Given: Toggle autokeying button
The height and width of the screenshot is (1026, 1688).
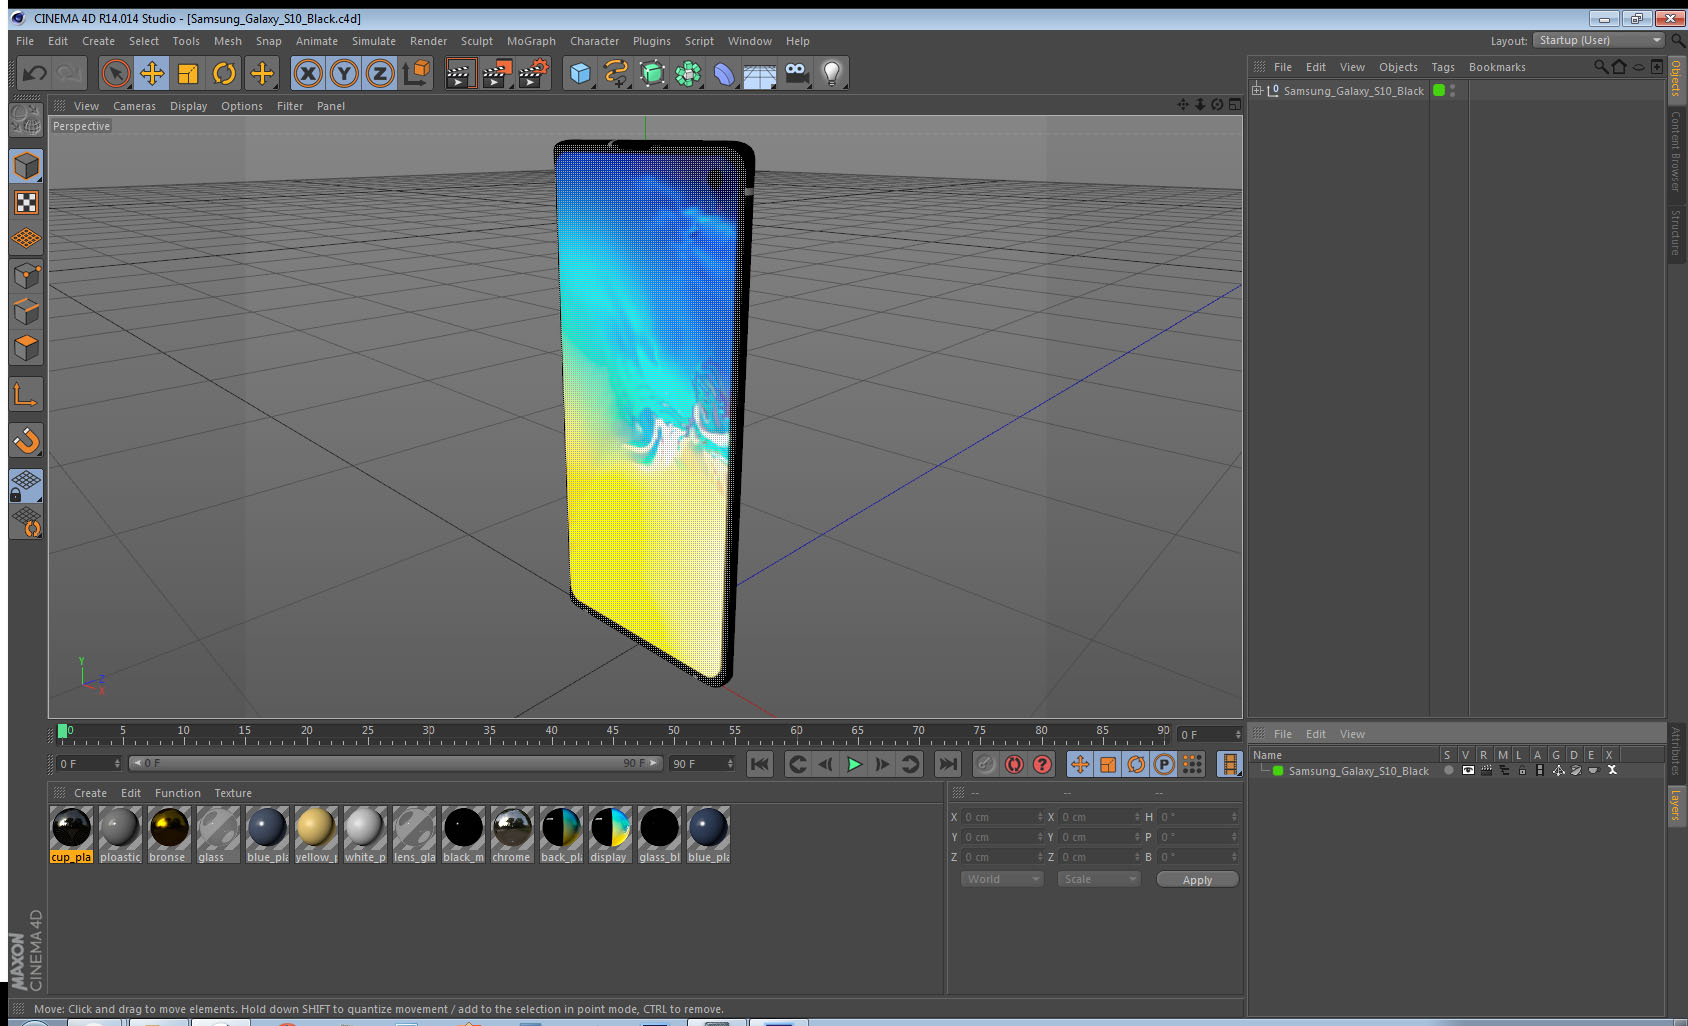Looking at the screenshot, I should pyautogui.click(x=1014, y=764).
